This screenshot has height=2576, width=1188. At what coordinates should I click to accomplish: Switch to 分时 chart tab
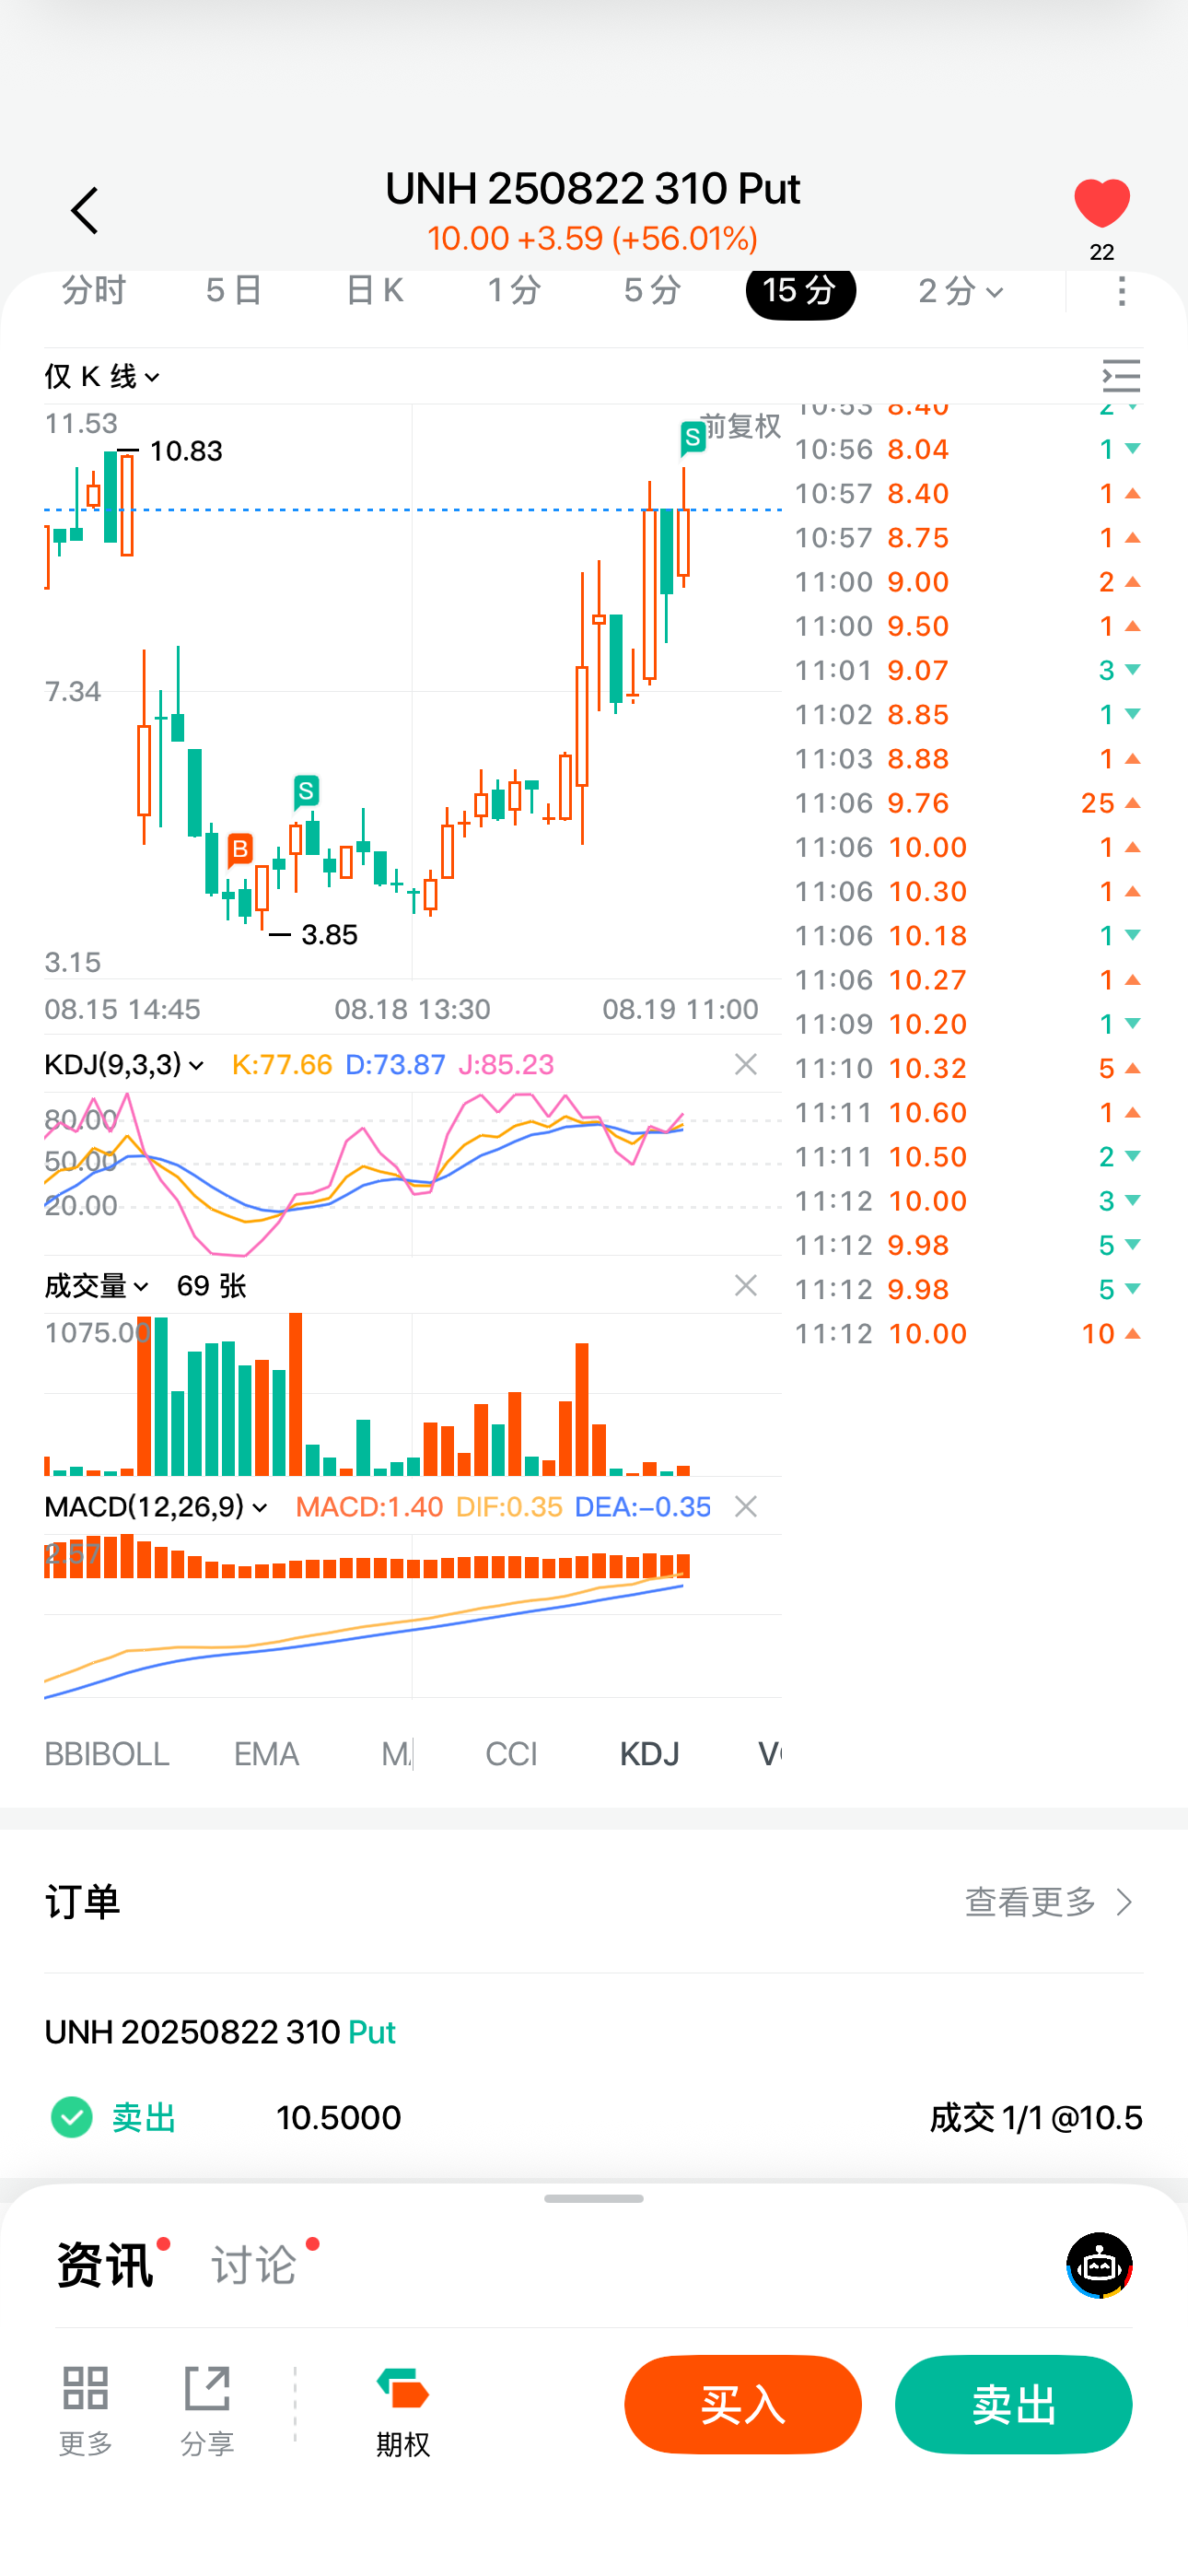point(94,290)
